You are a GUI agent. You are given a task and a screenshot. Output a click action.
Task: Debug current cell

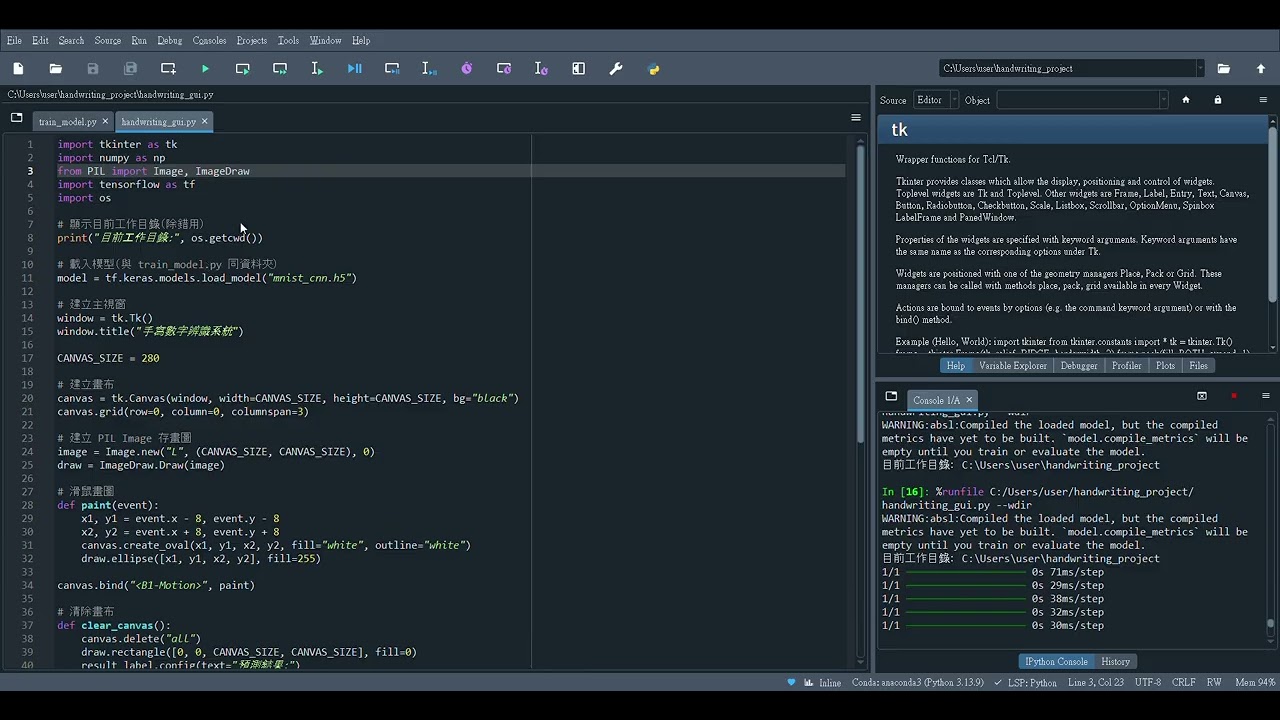[392, 69]
